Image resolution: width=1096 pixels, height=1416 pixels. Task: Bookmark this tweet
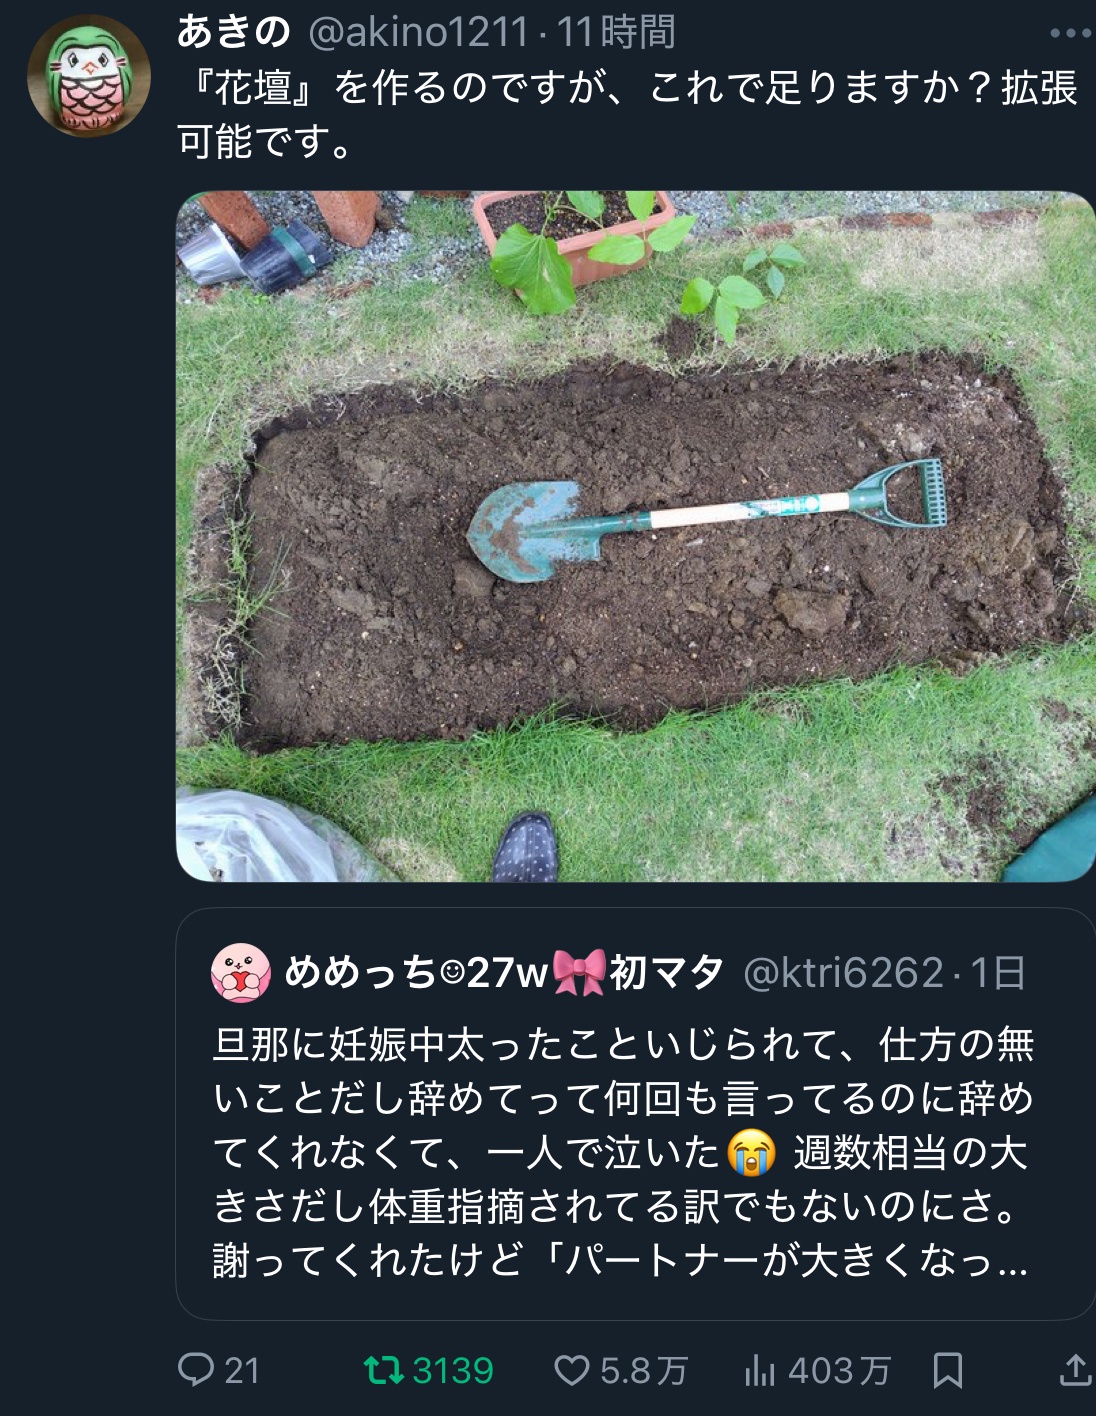pyautogui.click(x=947, y=1370)
